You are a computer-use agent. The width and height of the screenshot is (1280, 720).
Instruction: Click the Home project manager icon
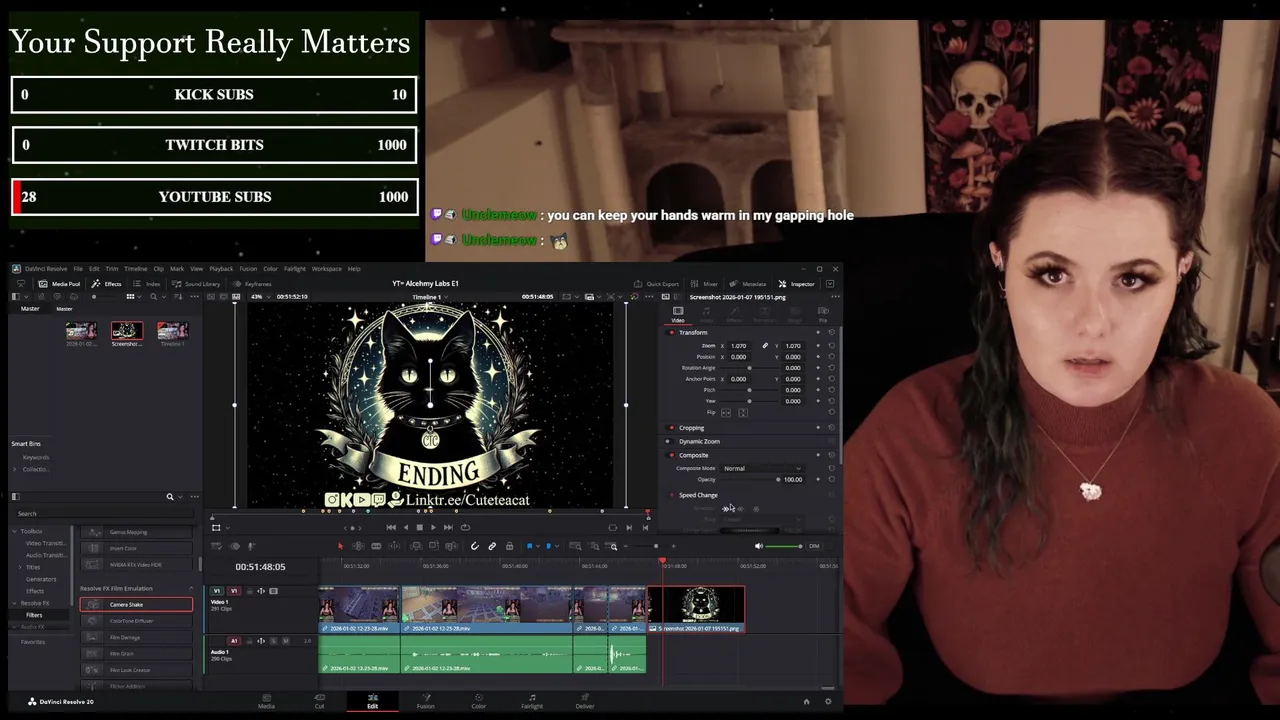pos(807,701)
